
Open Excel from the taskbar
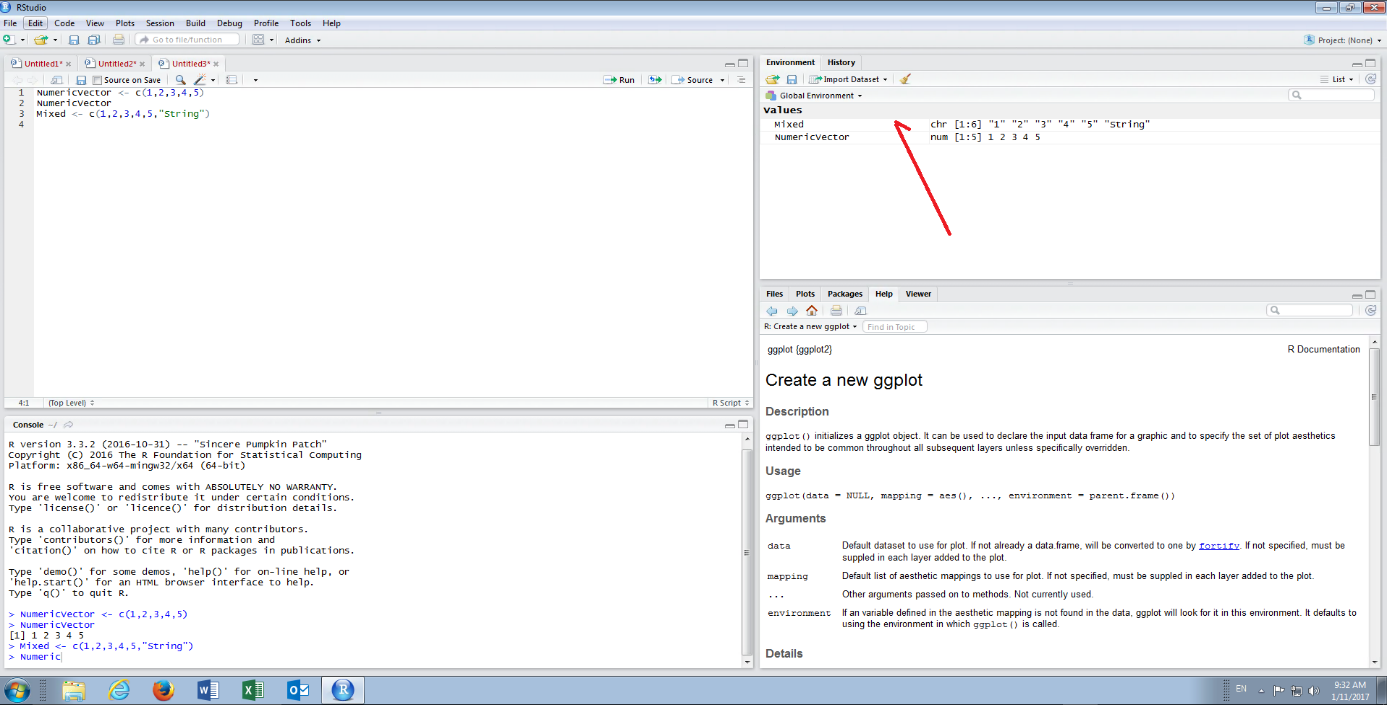253,690
